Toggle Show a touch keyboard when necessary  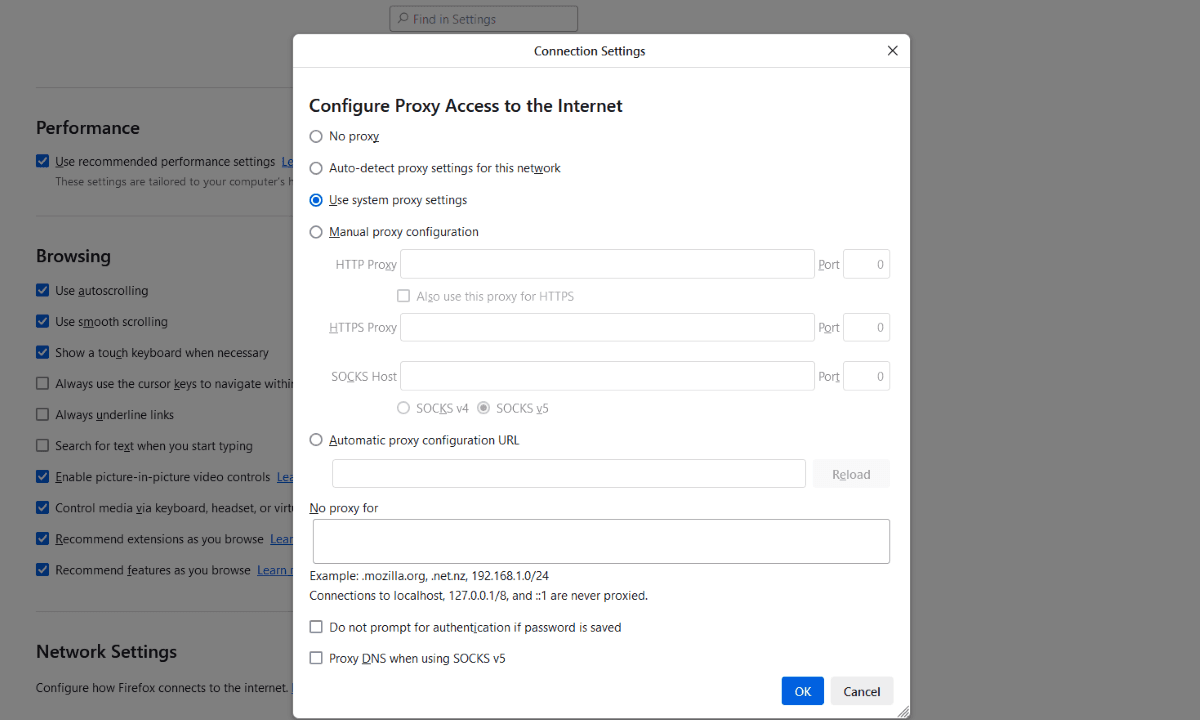[x=42, y=352]
